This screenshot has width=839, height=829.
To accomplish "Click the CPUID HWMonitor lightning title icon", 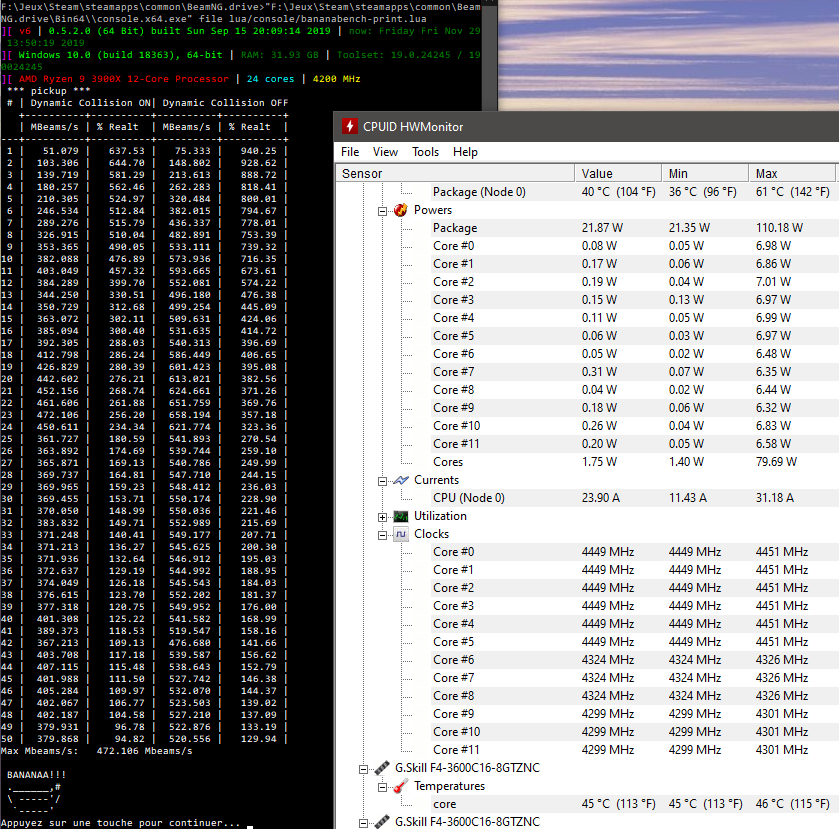I will [349, 126].
